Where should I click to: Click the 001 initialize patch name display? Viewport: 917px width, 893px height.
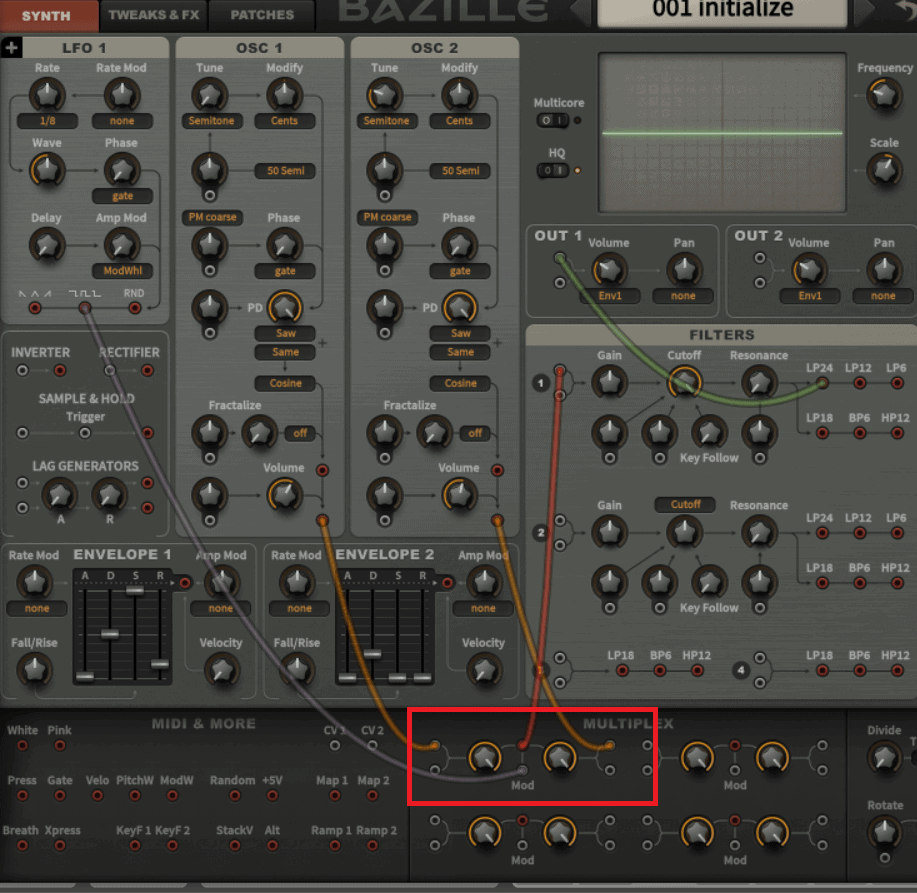(722, 12)
